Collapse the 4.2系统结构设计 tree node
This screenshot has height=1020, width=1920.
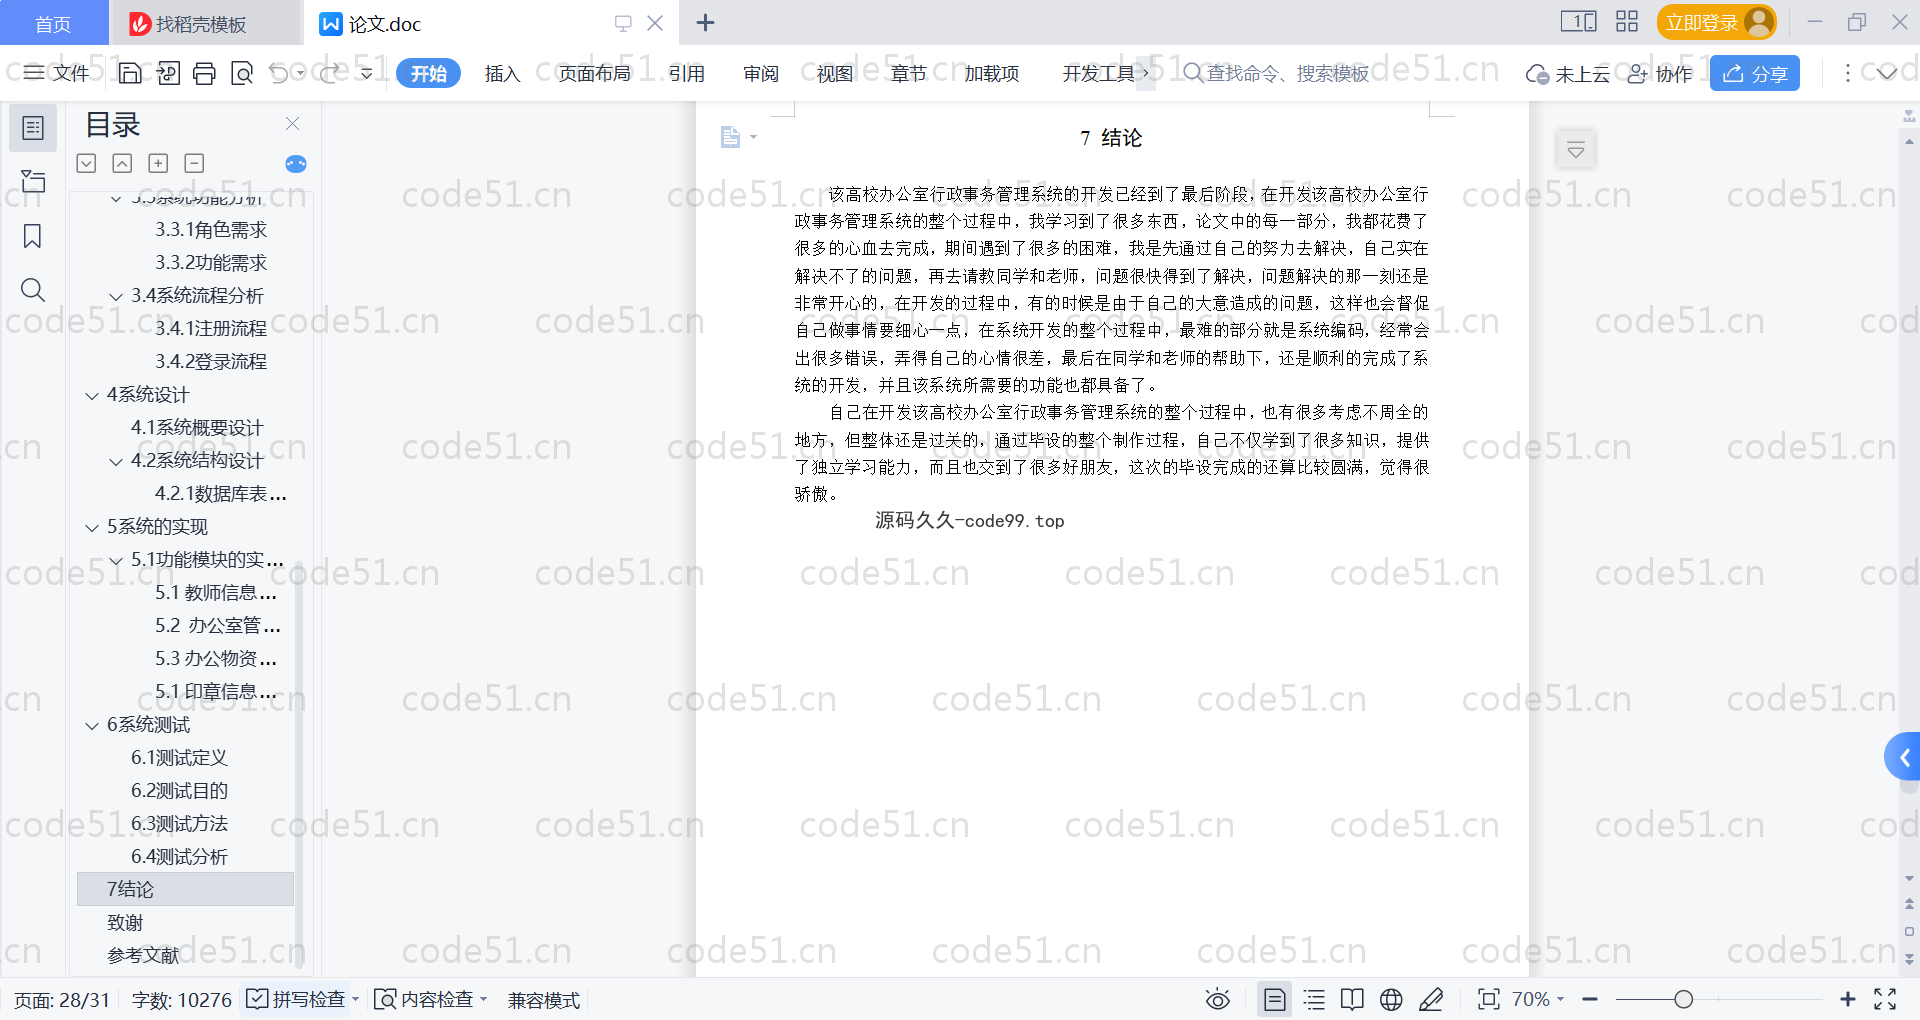116,461
